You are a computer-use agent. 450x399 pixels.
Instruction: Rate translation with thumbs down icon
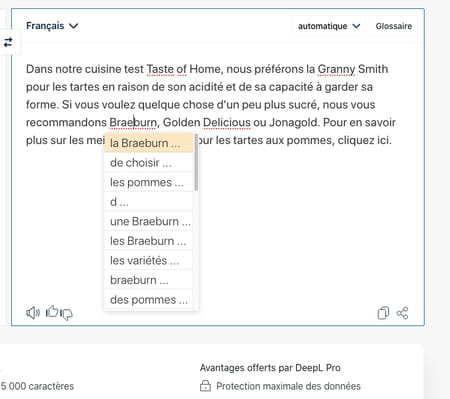[x=67, y=314]
